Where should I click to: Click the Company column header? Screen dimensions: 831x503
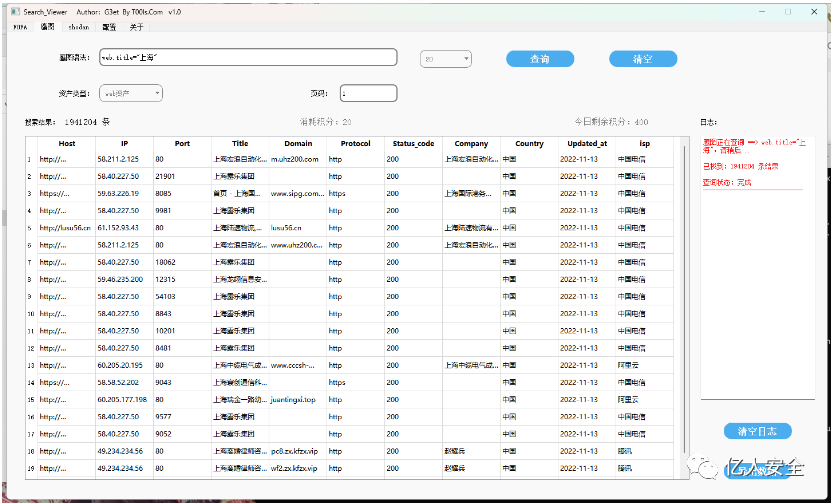471,144
